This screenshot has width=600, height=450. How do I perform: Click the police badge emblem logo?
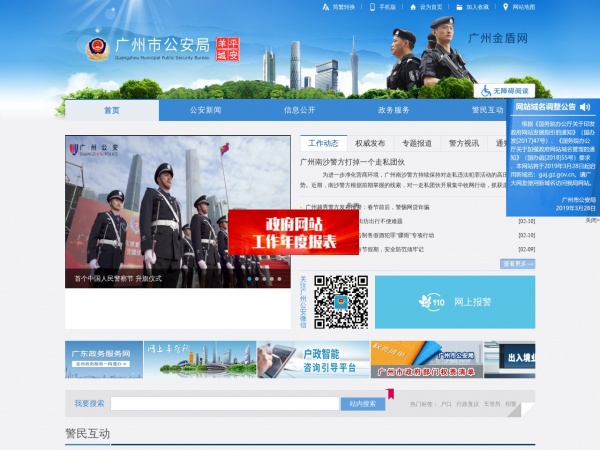point(98,49)
